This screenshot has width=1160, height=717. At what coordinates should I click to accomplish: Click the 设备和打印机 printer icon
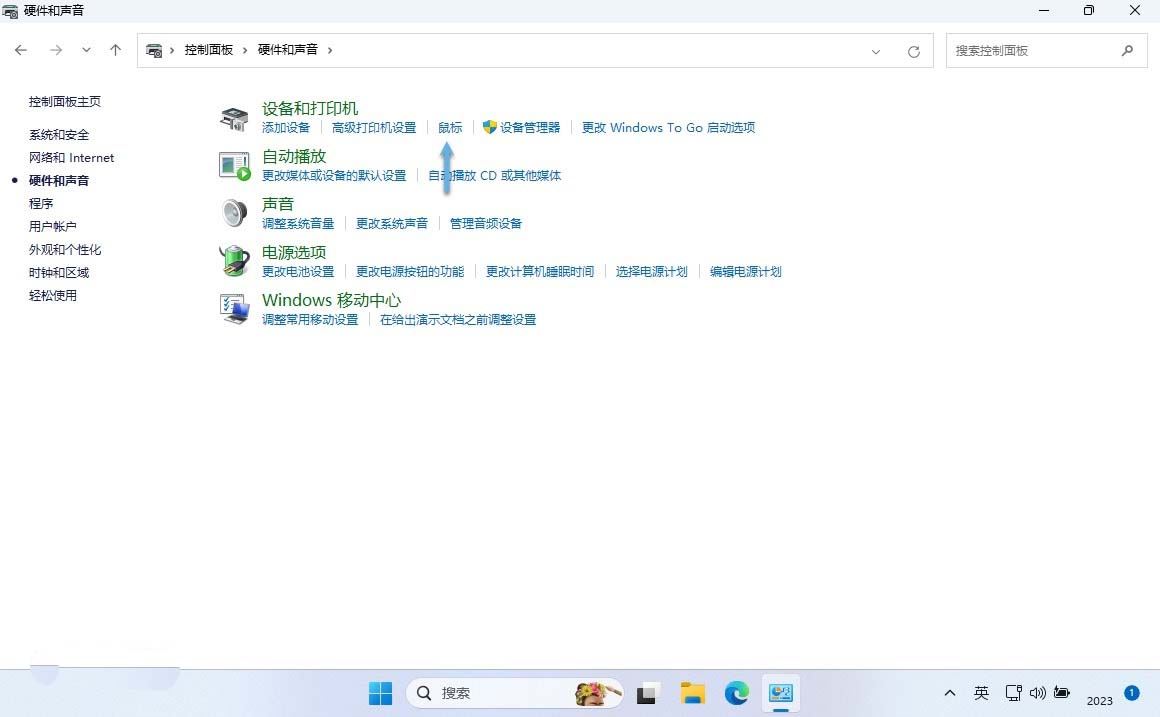point(233,117)
